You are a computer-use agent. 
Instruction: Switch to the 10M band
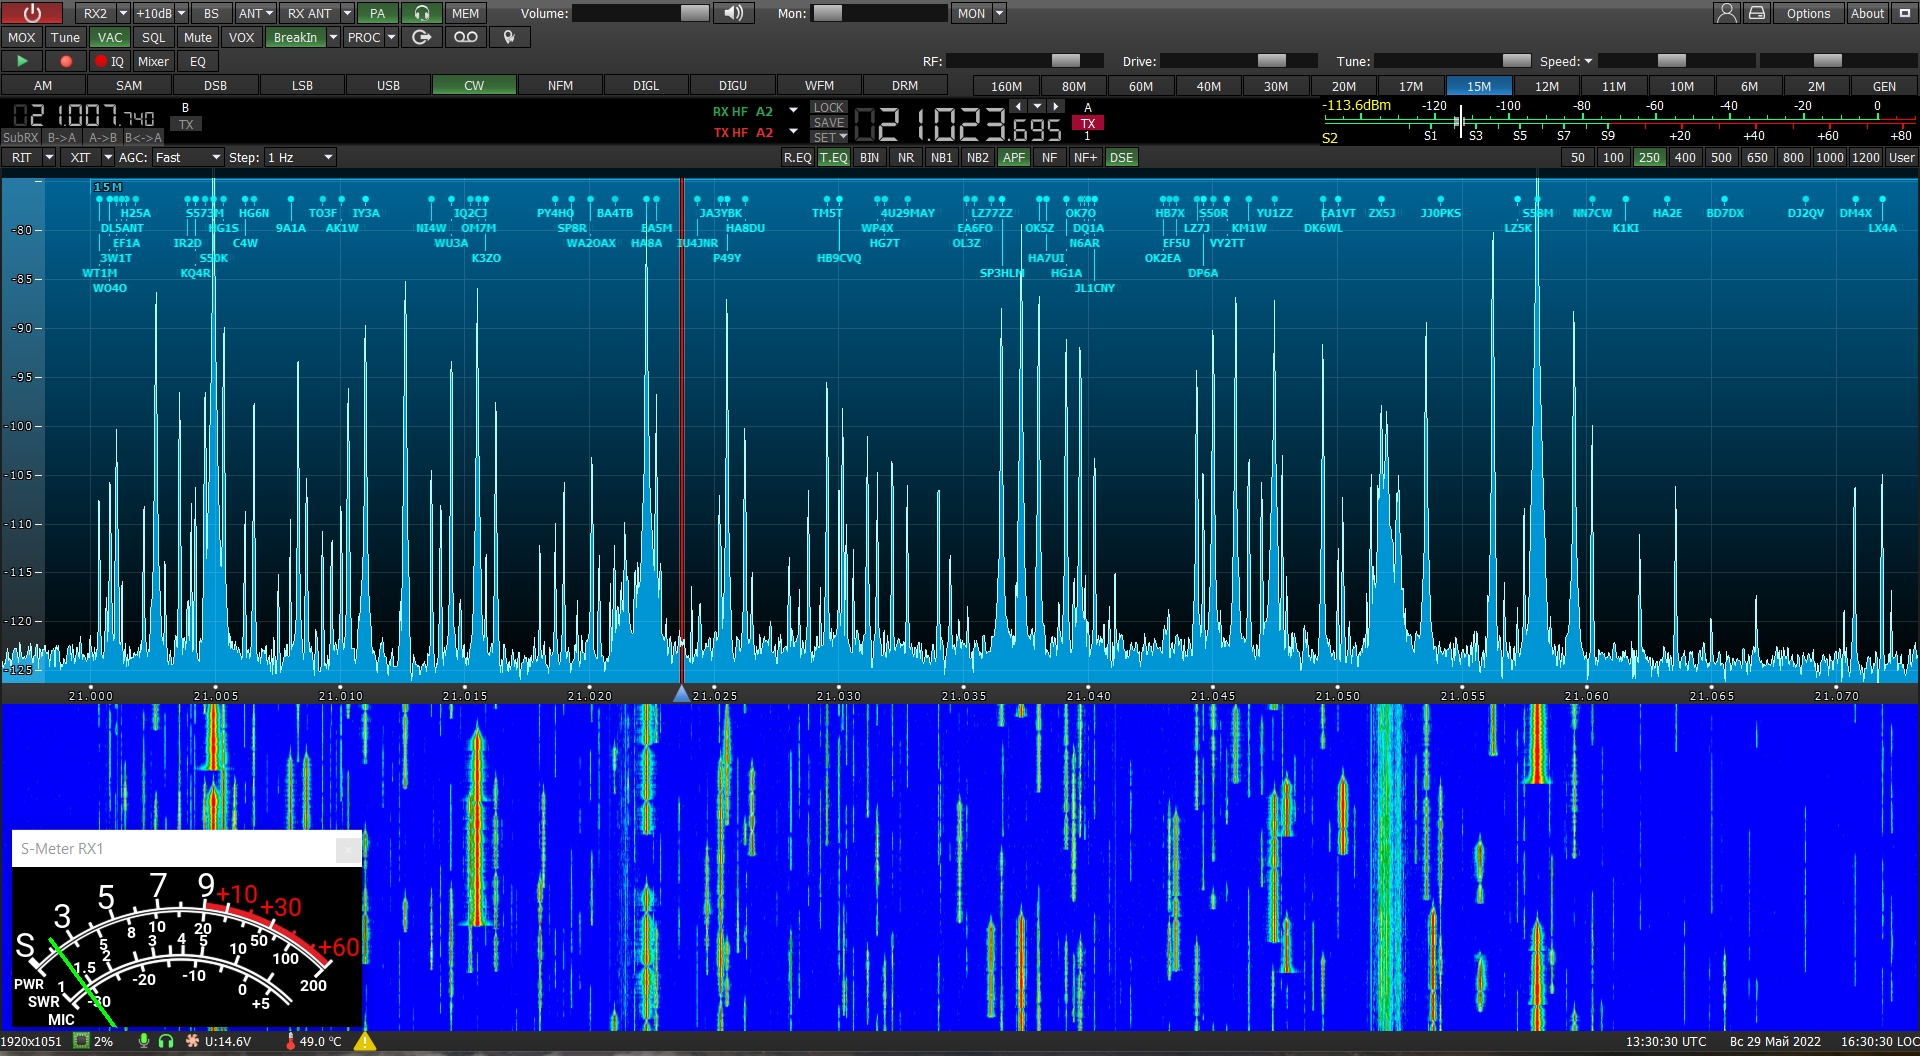click(x=1682, y=86)
